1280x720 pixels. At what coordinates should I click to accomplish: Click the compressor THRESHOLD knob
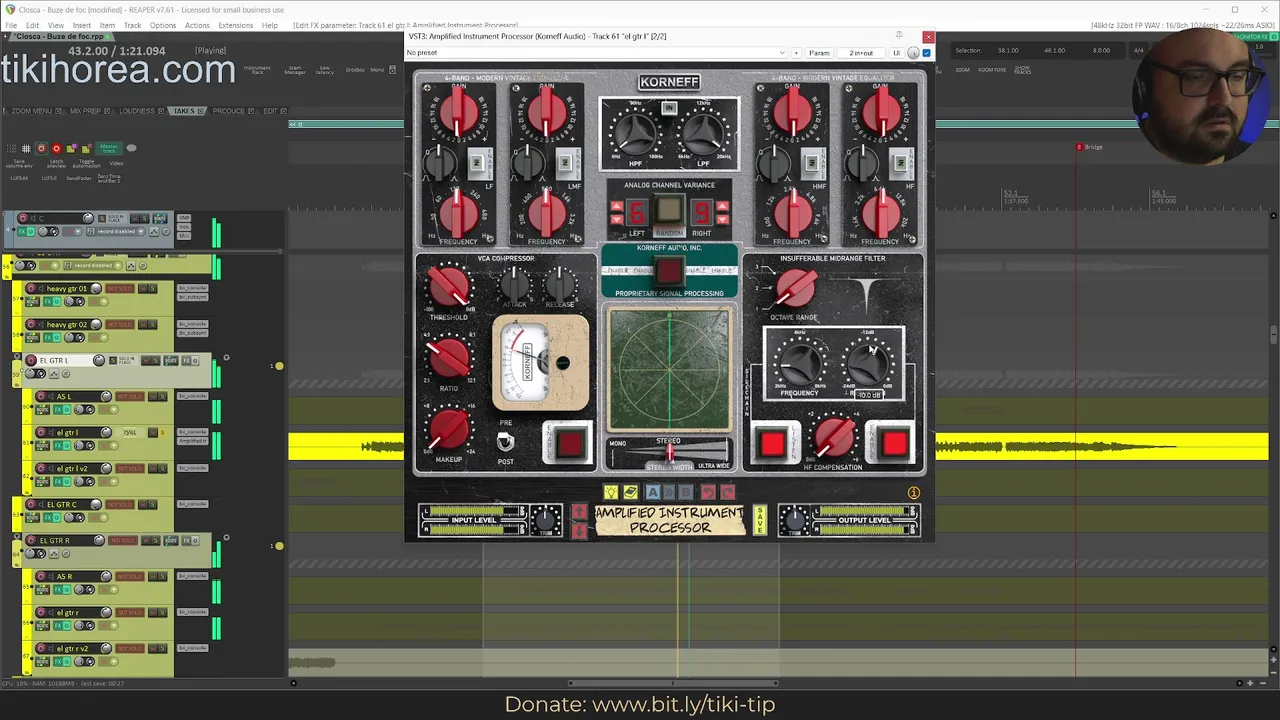(x=448, y=287)
